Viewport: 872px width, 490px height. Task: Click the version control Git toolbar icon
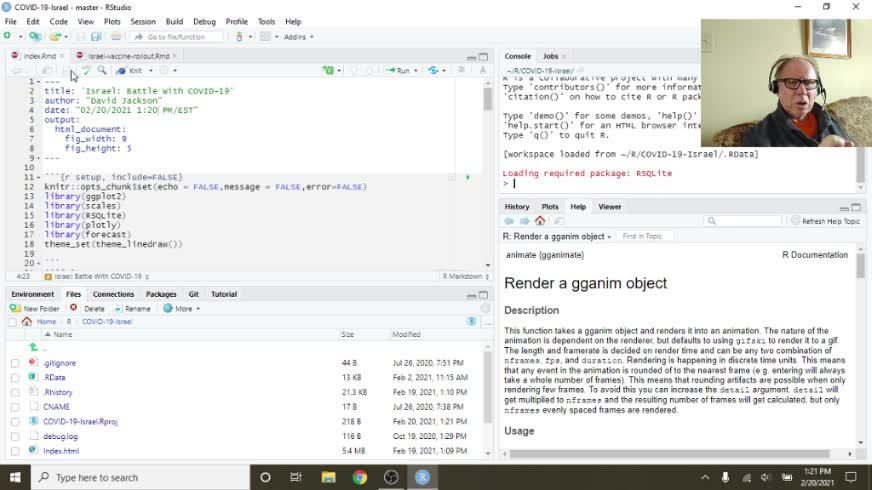[x=239, y=37]
